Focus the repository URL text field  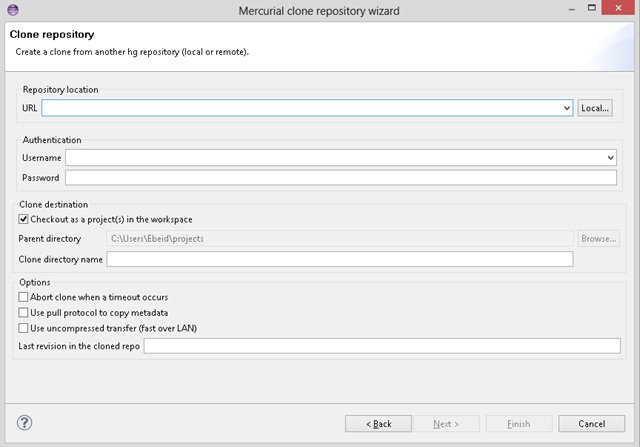coord(300,107)
